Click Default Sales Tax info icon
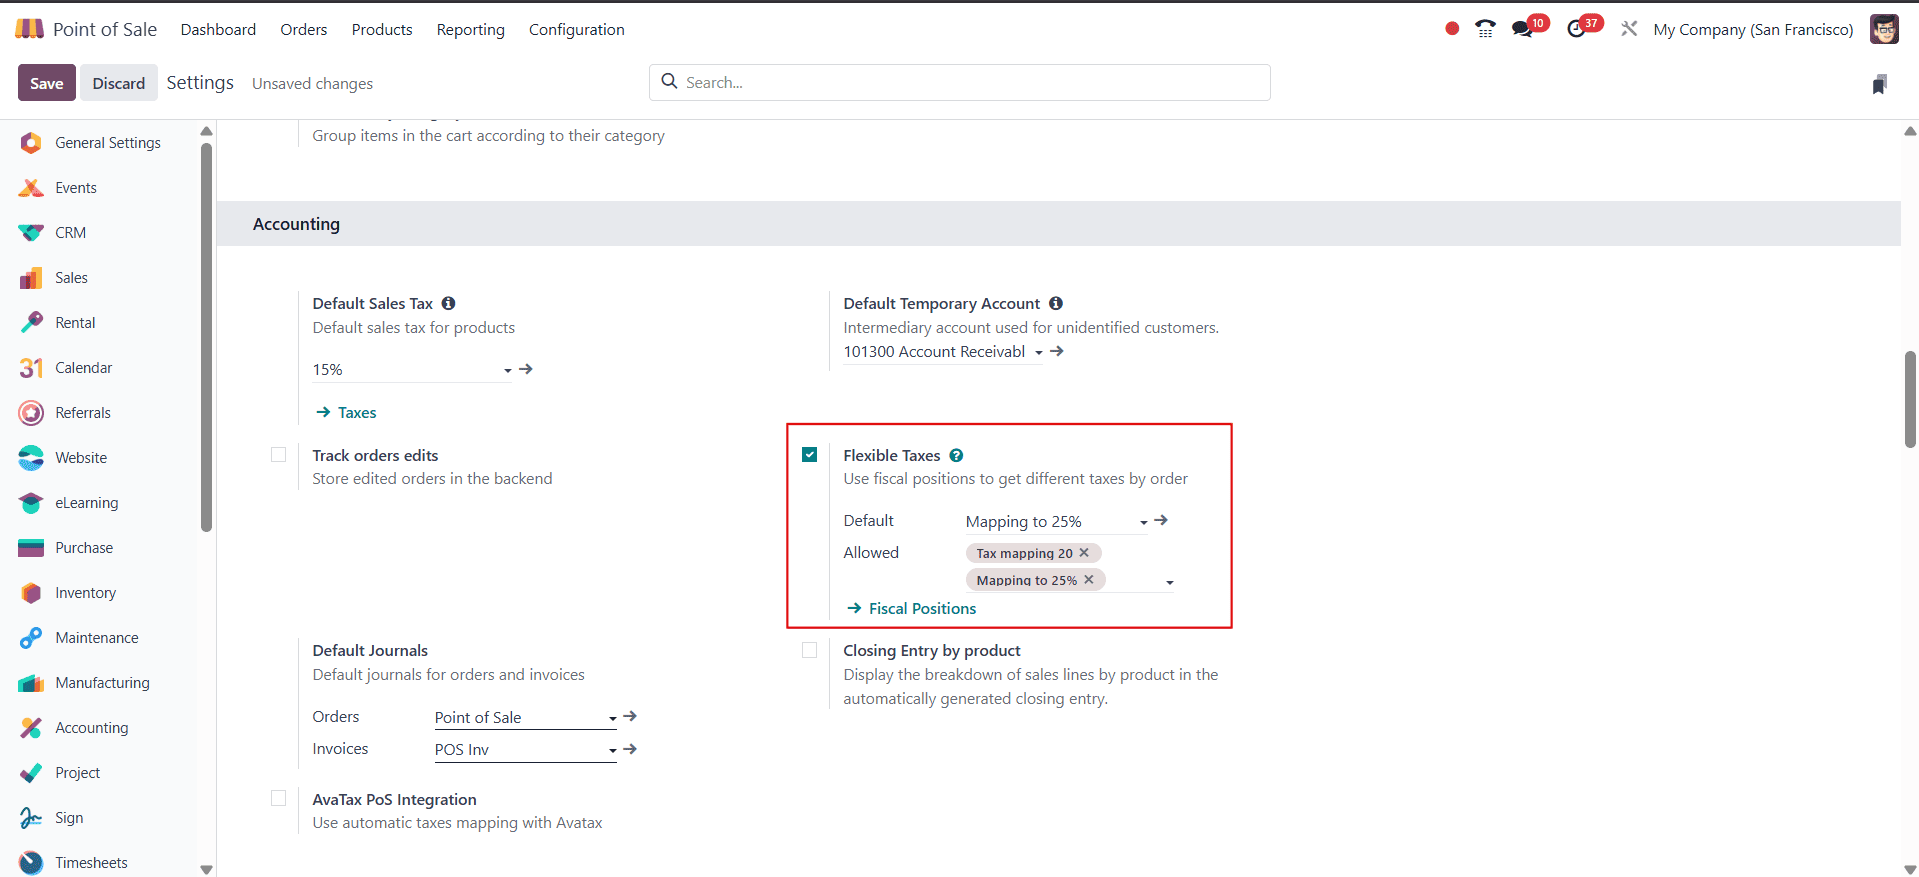 (449, 303)
